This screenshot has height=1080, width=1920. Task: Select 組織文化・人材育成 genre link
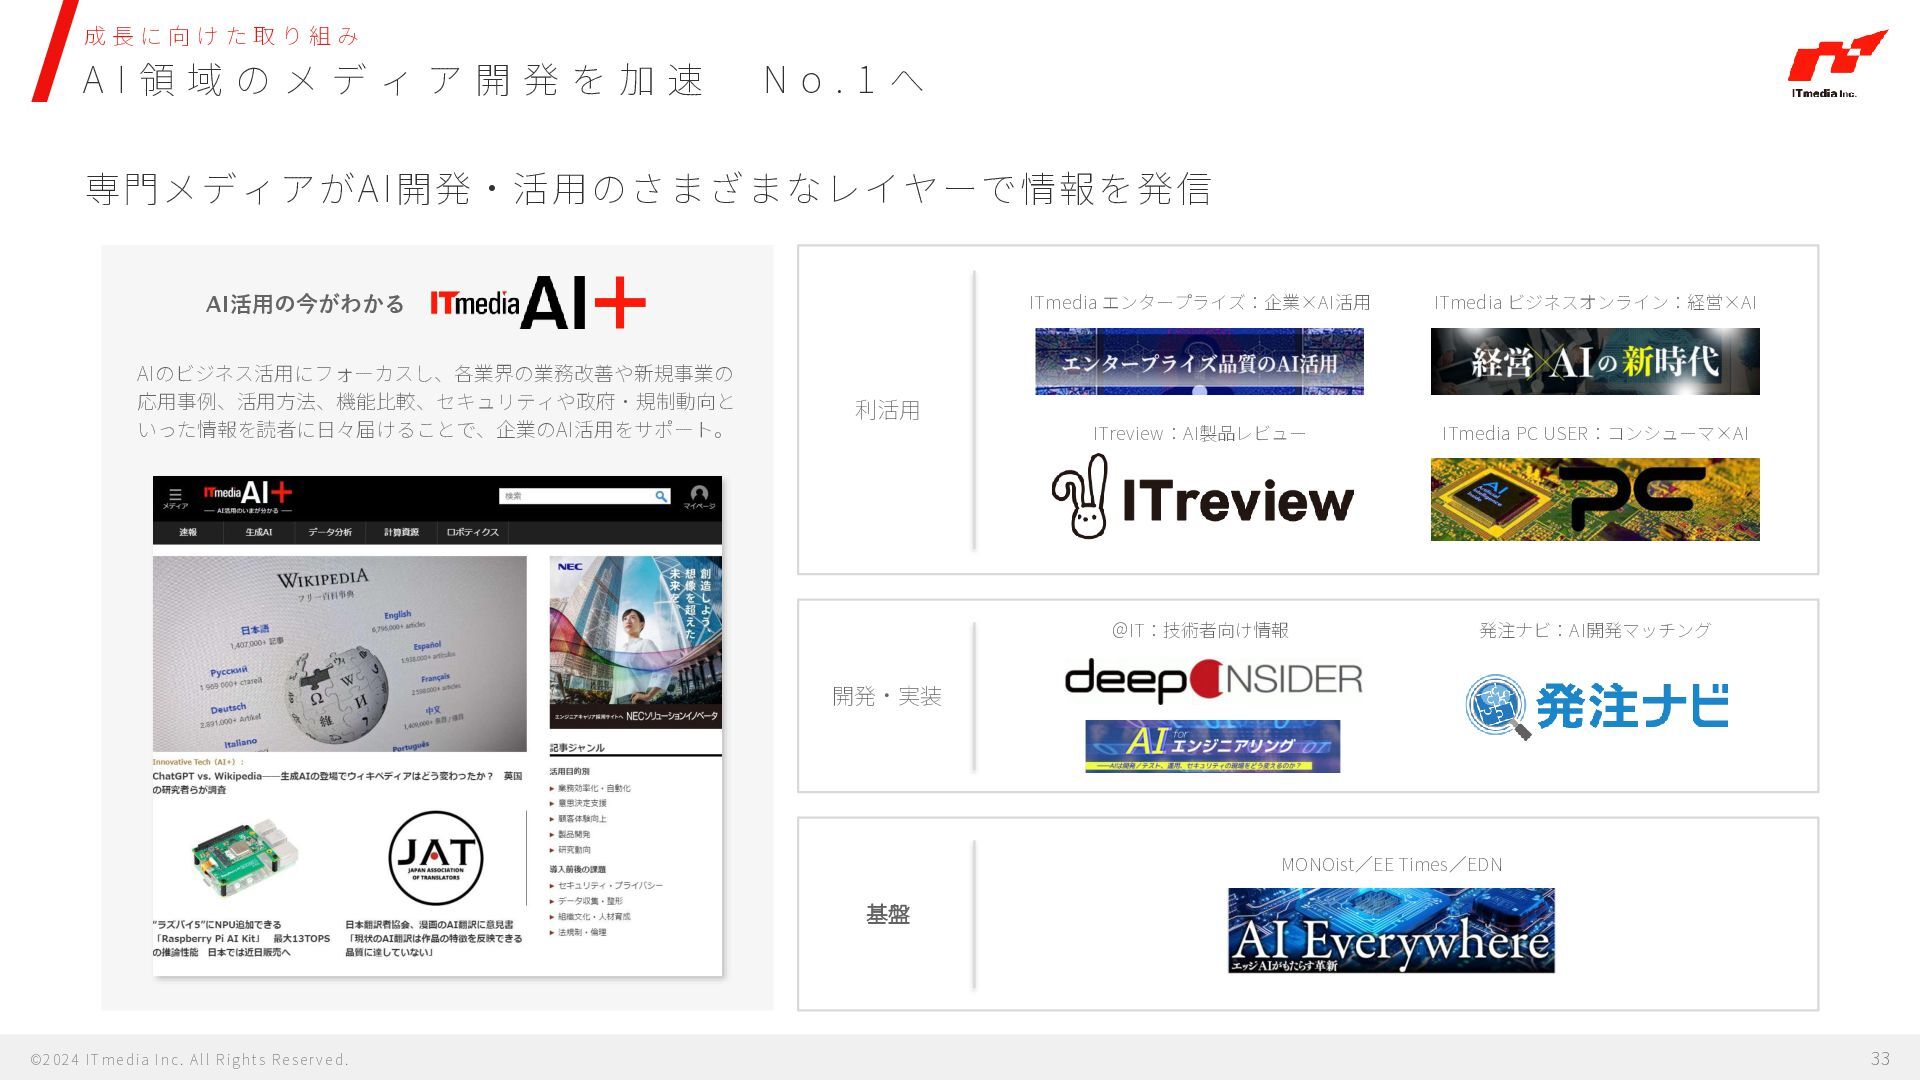(x=594, y=916)
